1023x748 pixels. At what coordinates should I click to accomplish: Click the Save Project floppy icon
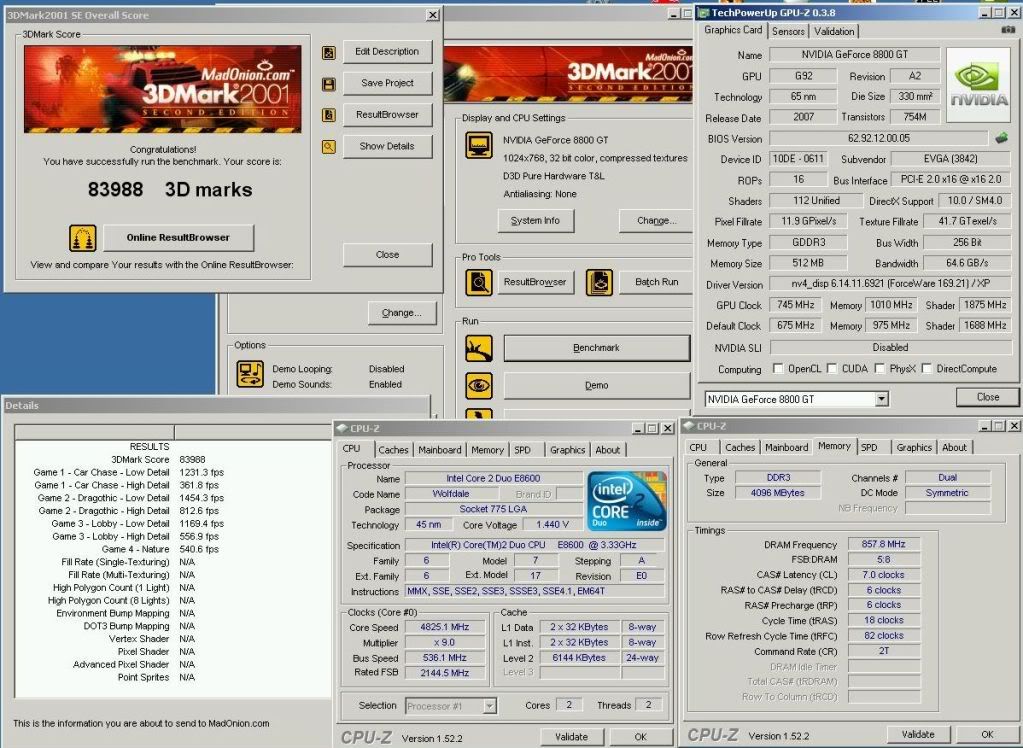pos(329,84)
